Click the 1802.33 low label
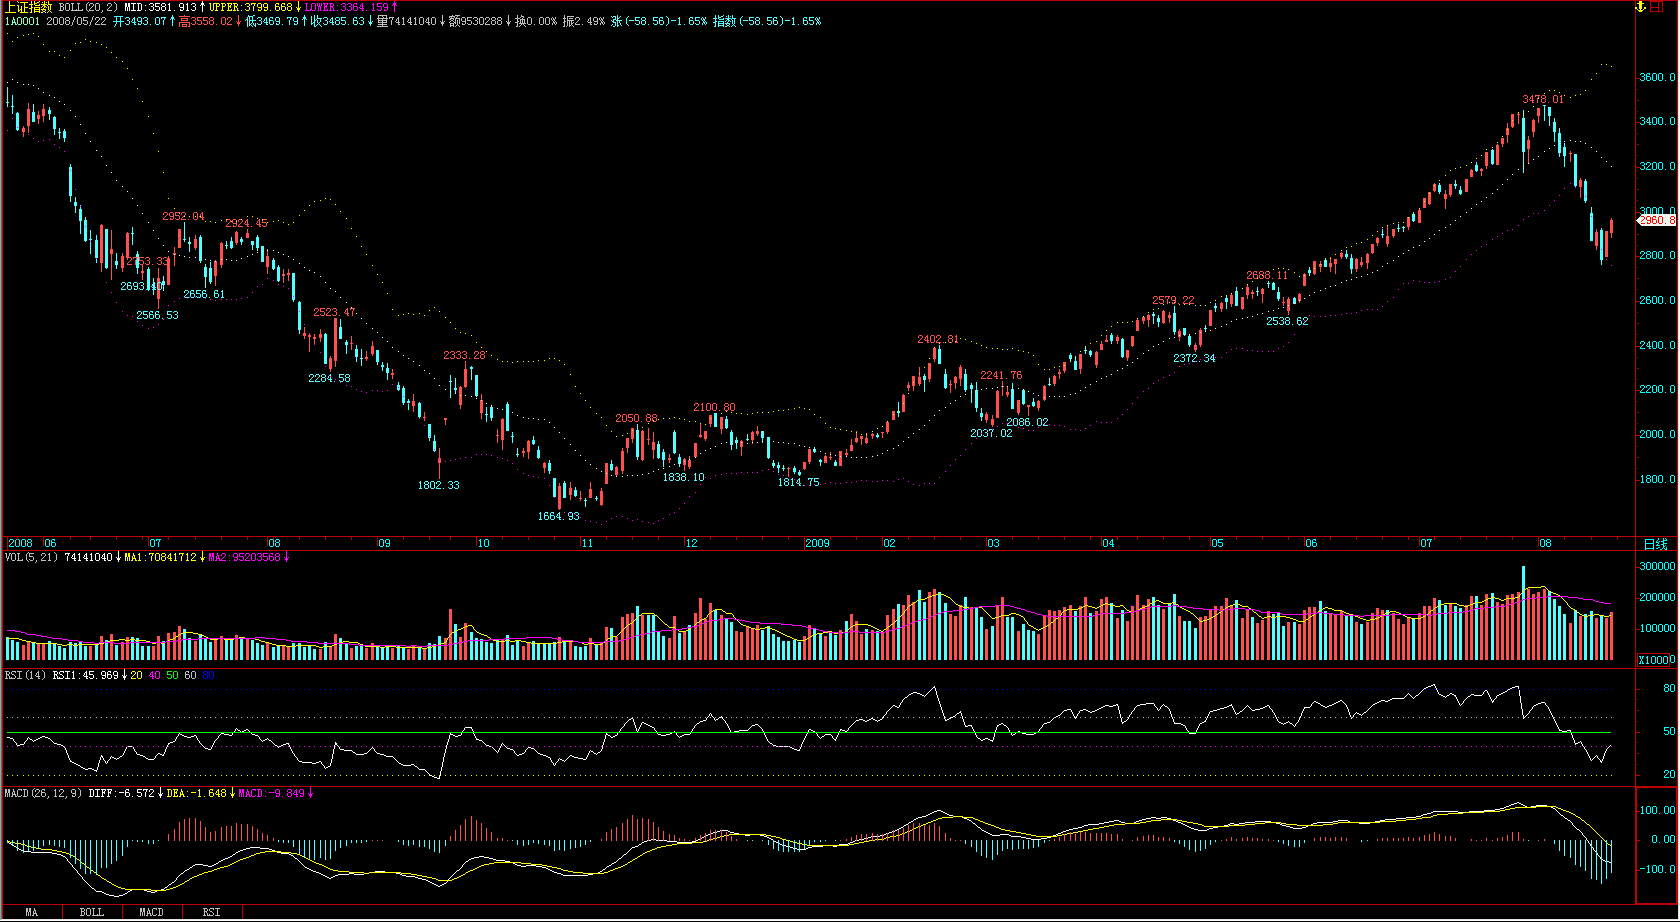 (x=439, y=486)
